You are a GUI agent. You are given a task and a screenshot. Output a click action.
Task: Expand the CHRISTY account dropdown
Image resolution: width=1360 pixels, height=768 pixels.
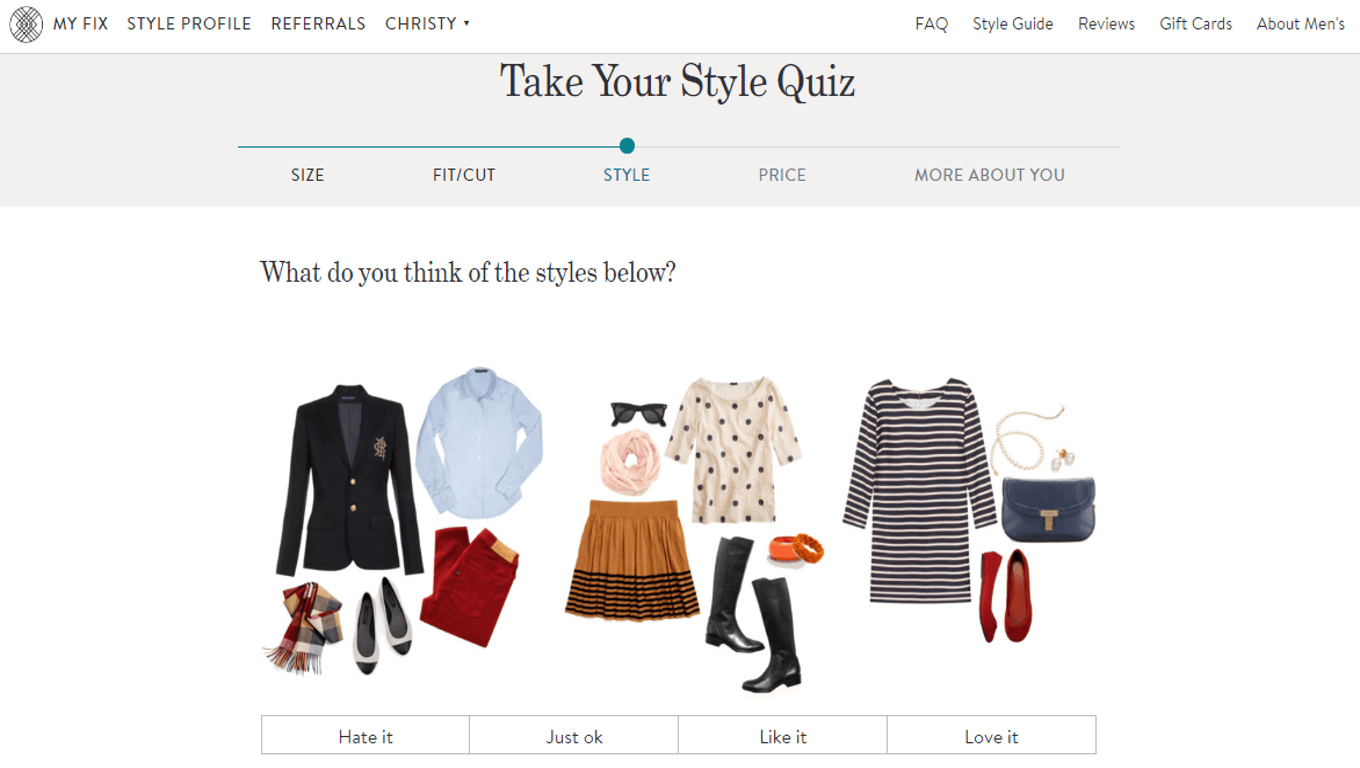coord(427,24)
